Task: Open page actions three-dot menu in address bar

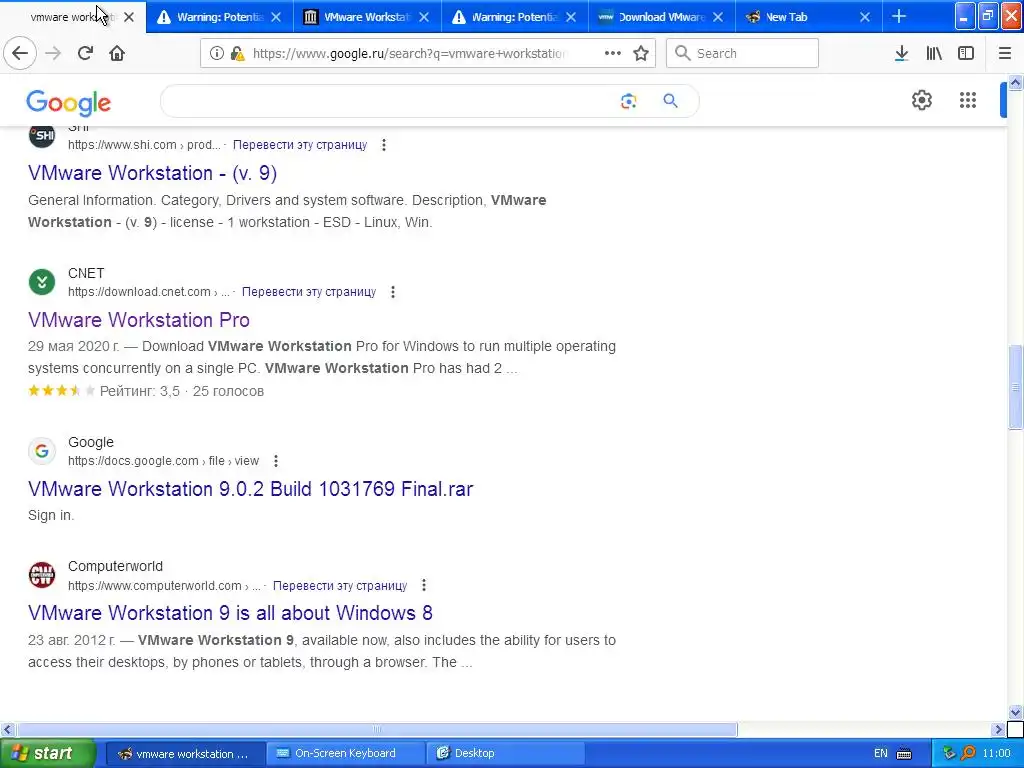Action: coord(613,53)
